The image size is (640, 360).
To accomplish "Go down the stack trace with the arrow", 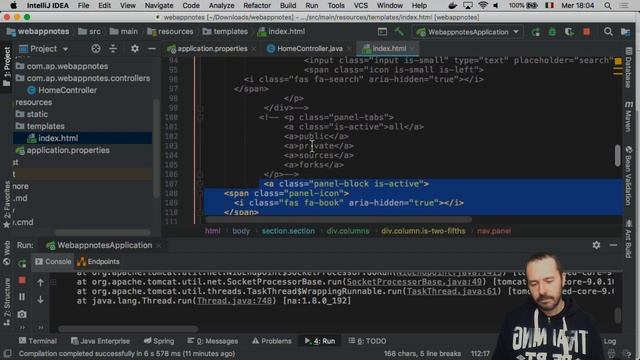I will (40, 299).
